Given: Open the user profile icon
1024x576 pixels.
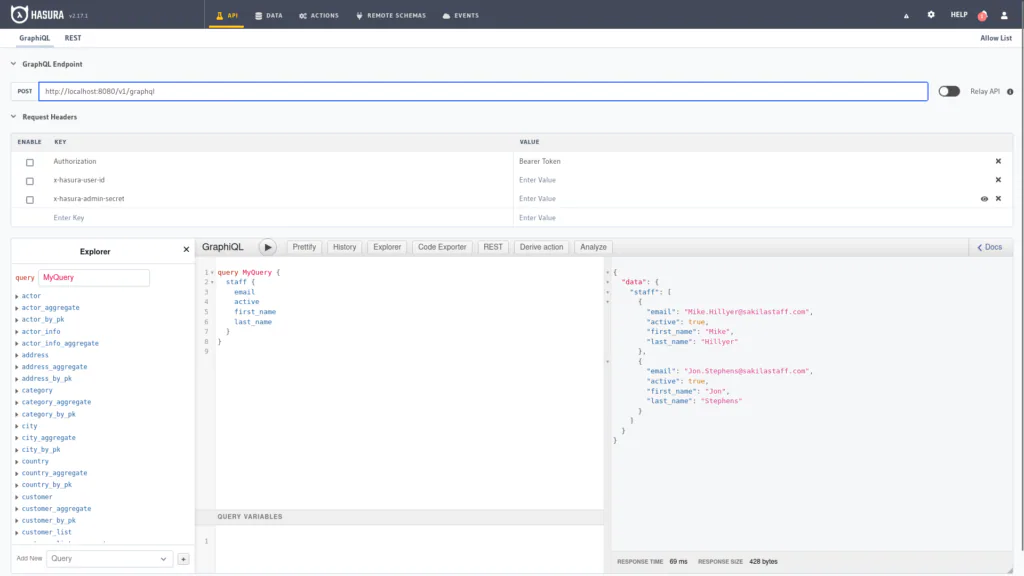Looking at the screenshot, I should point(1004,15).
